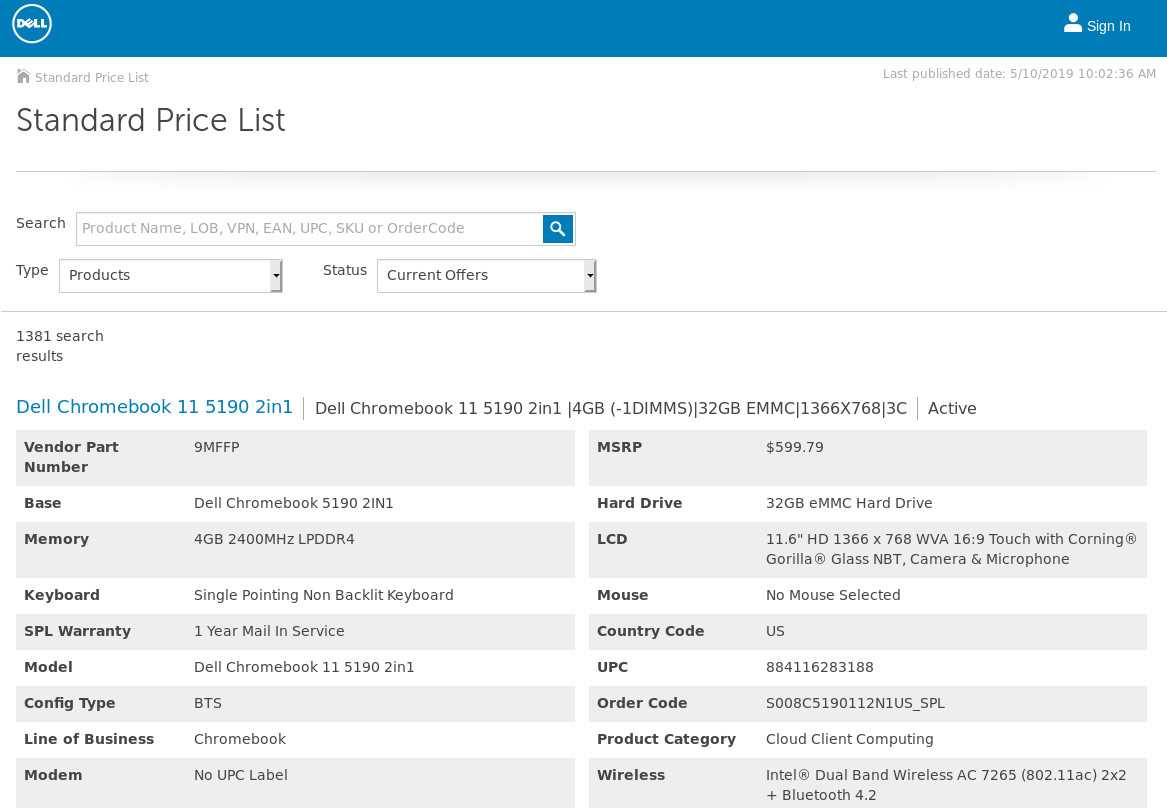Screen dimensions: 1167x808
Task: Click the Type dropdown arrow
Action: 276,275
